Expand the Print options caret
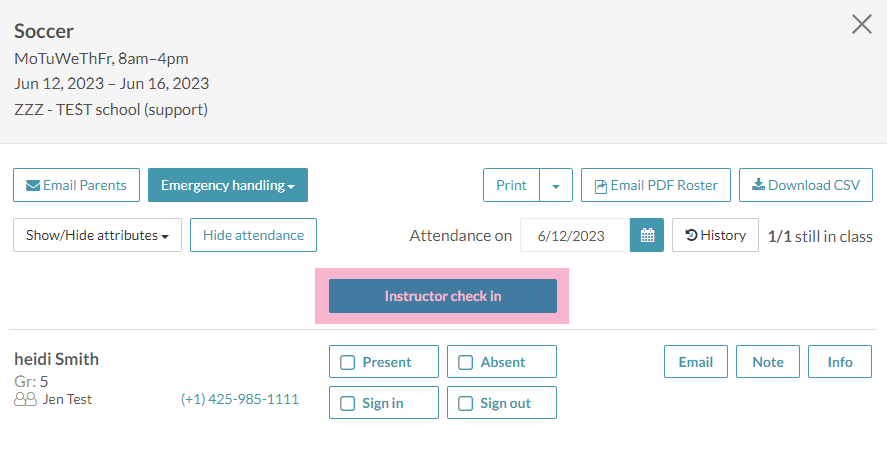 [x=556, y=186]
